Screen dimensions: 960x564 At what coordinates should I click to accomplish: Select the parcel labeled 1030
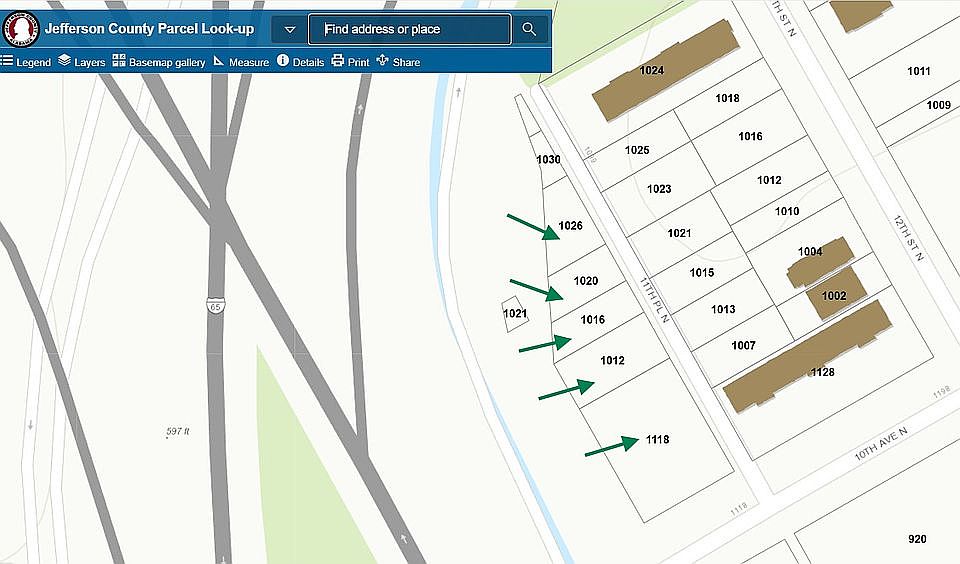[549, 160]
